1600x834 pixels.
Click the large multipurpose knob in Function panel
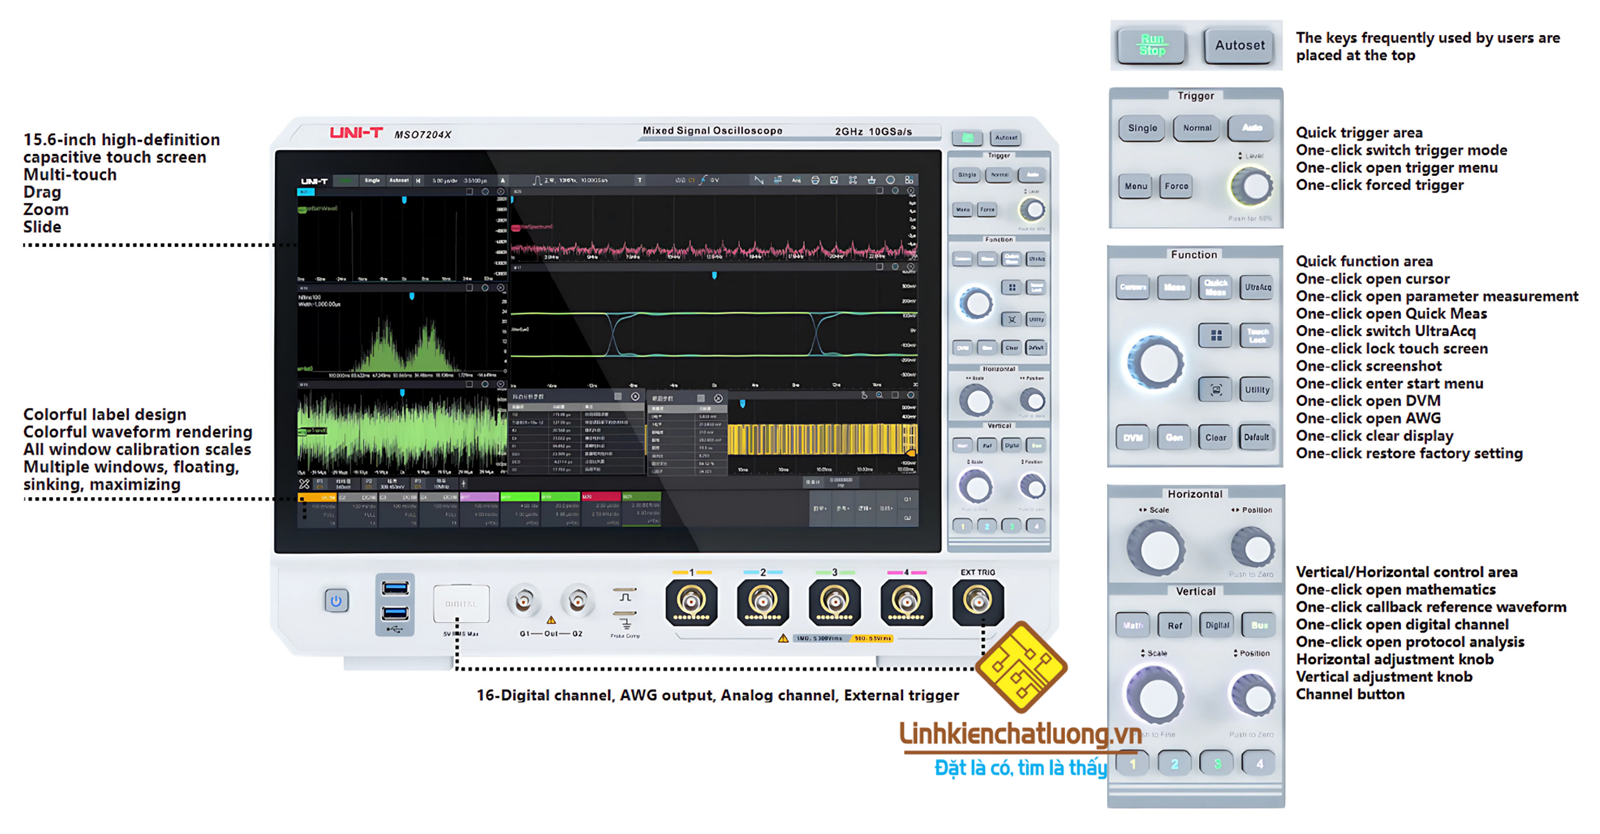pos(1154,362)
